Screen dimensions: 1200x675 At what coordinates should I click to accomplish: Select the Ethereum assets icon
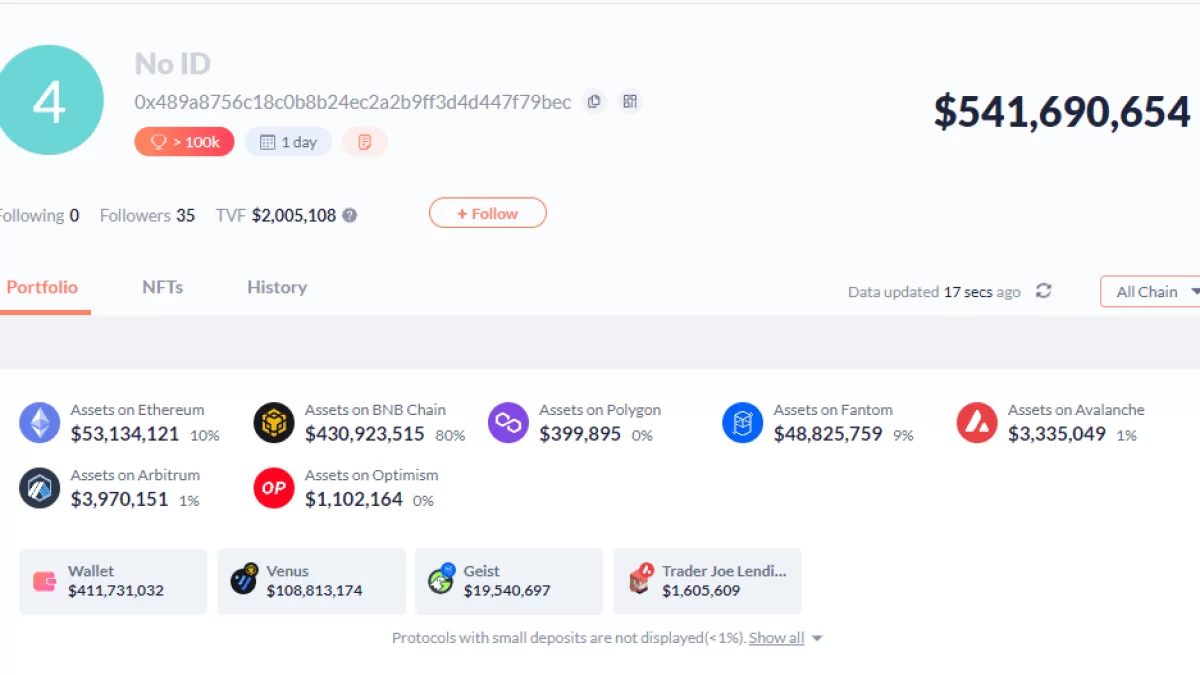point(40,423)
